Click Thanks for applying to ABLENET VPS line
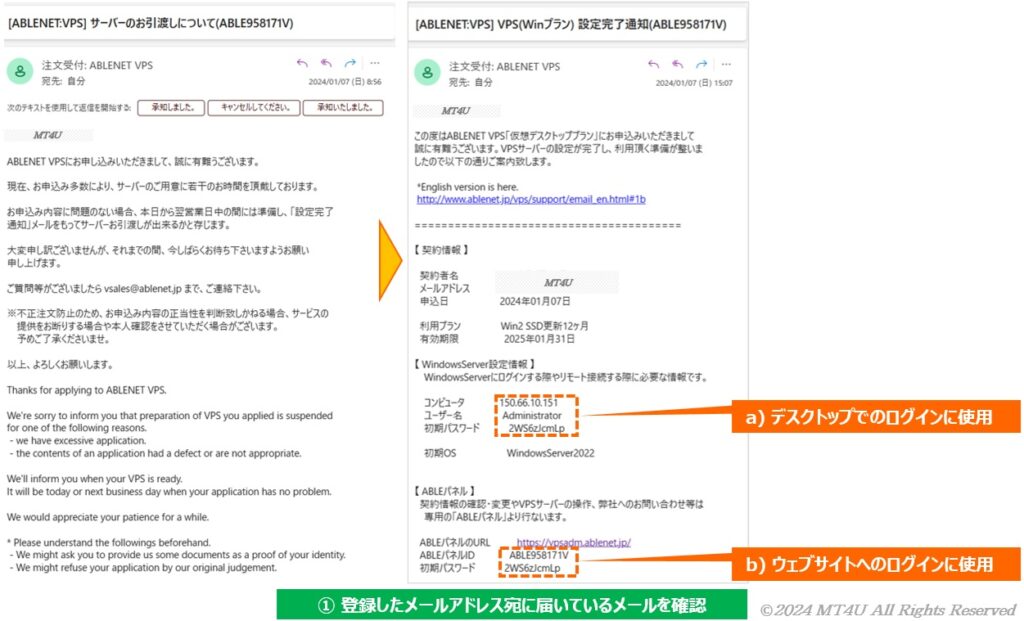 tap(87, 390)
